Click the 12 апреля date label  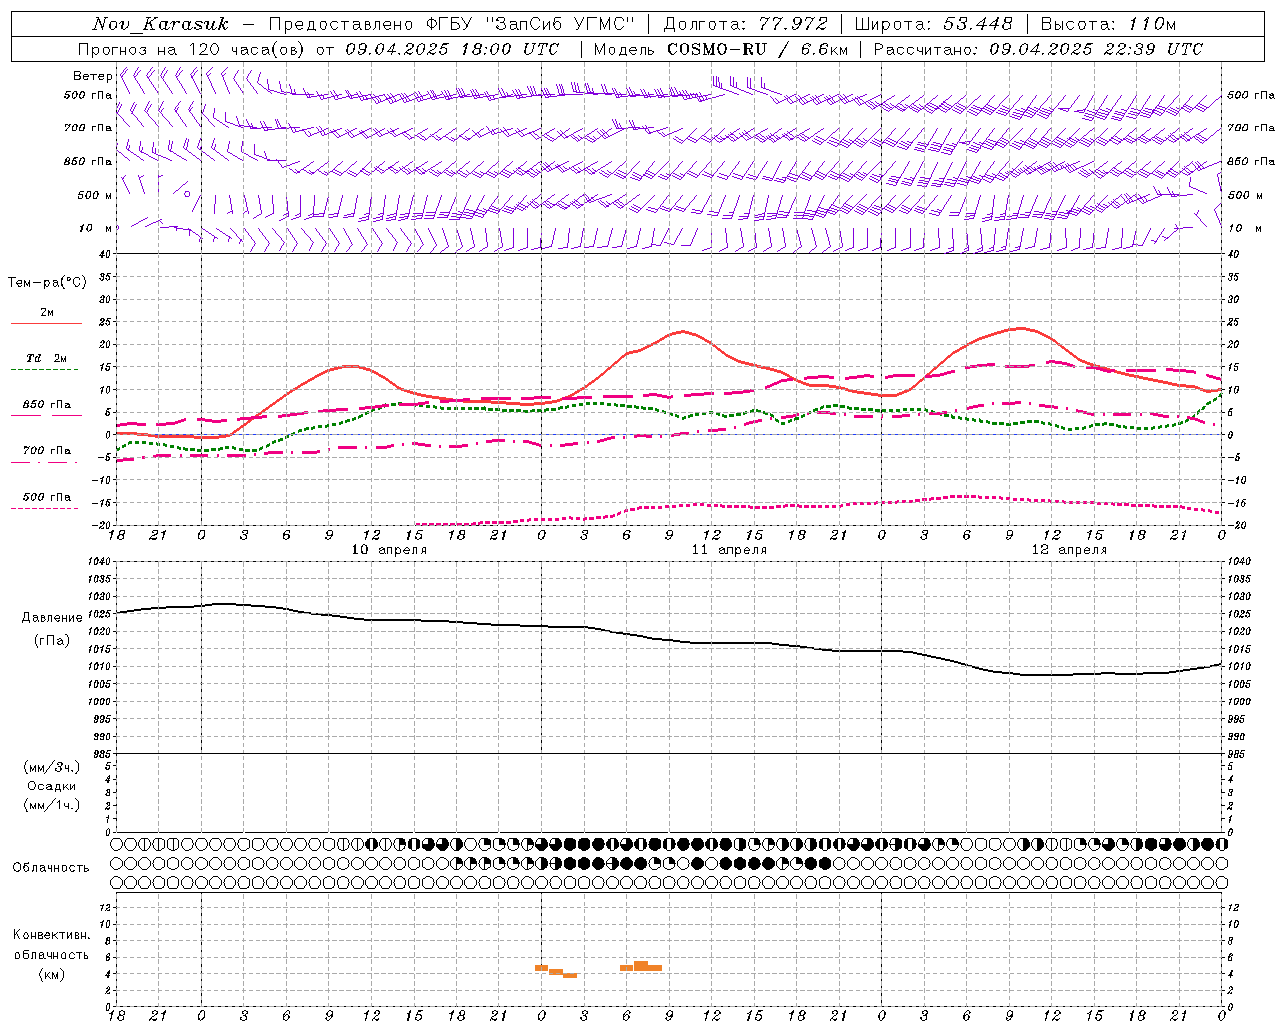(x=1069, y=550)
